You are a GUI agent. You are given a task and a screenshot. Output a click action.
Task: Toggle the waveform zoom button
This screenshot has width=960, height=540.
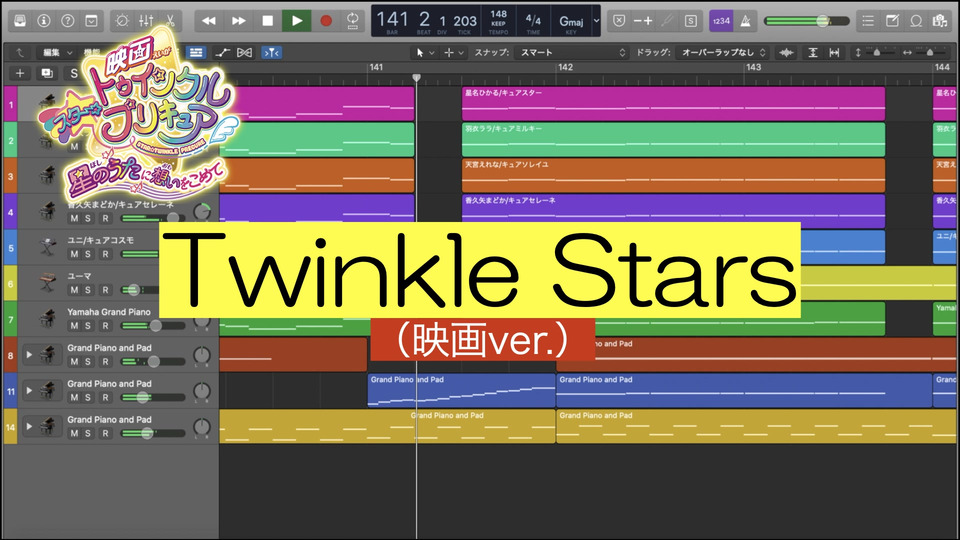pos(787,53)
